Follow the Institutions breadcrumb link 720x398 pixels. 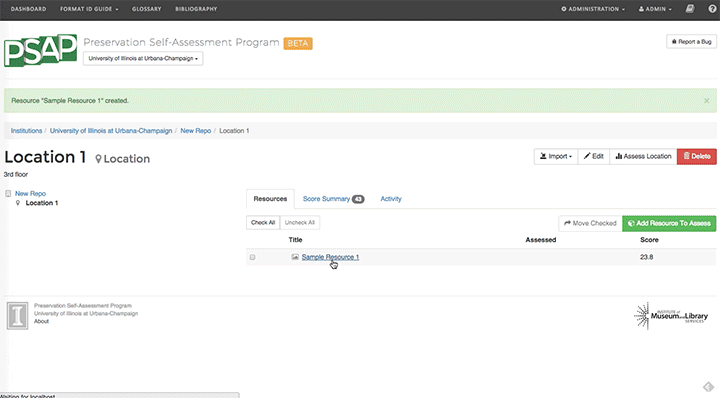click(27, 131)
